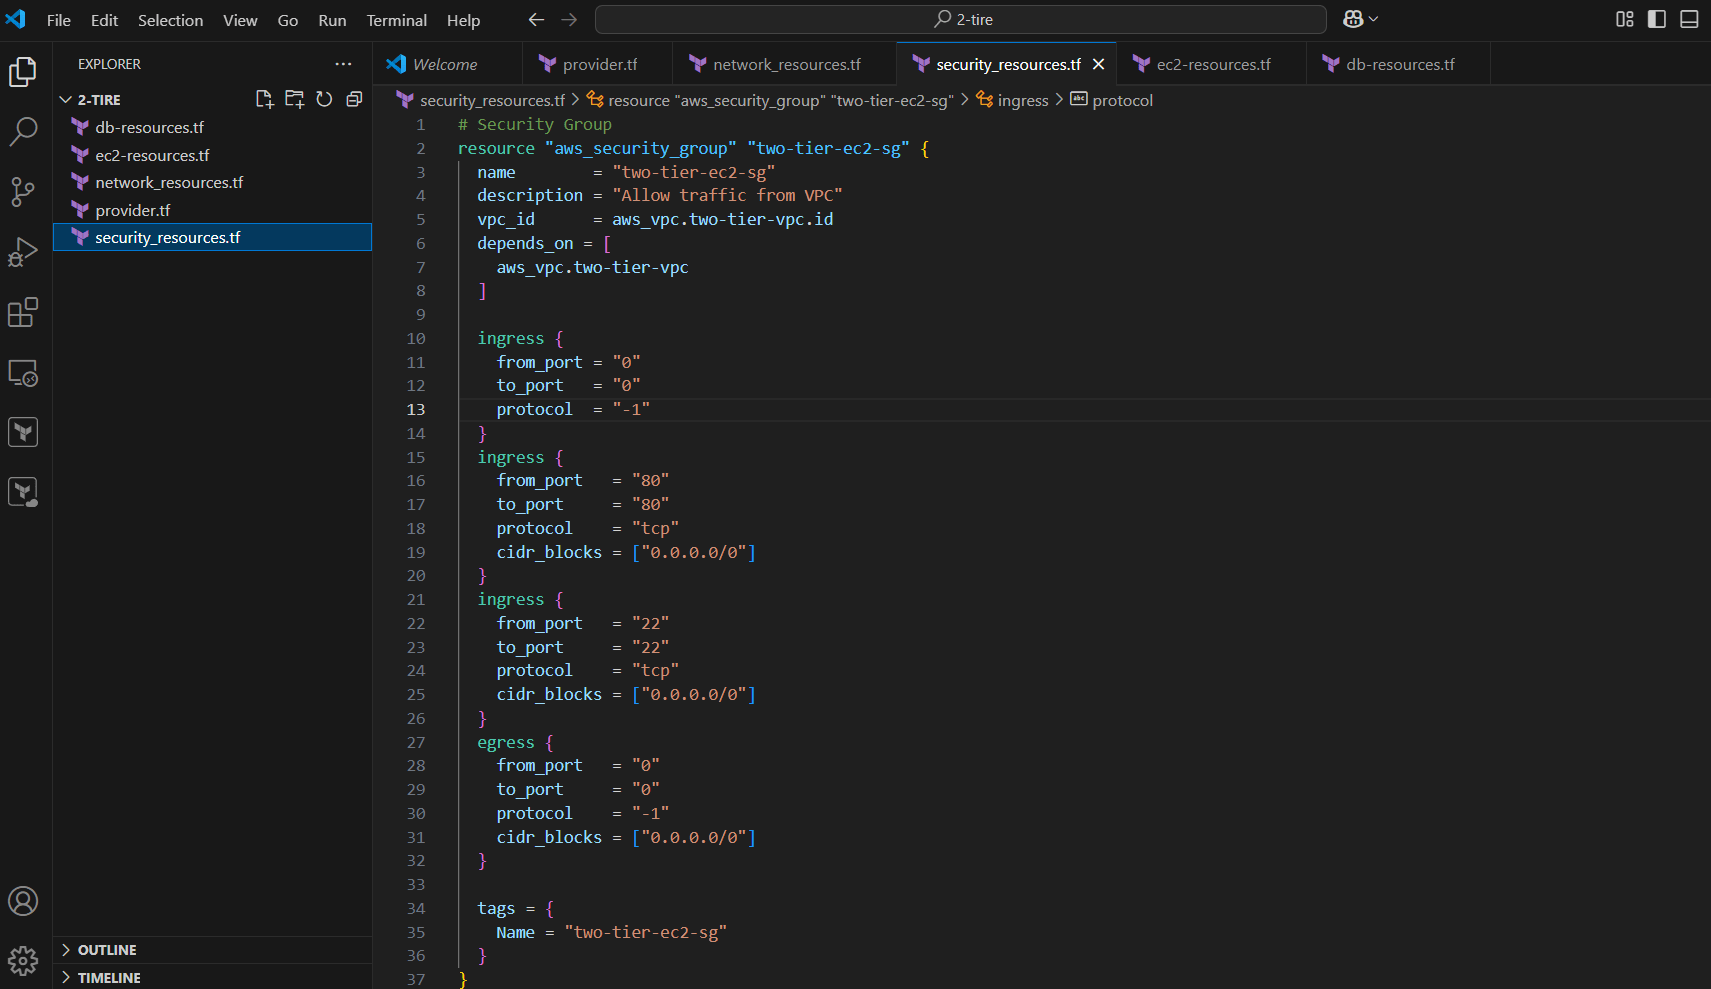The height and width of the screenshot is (989, 1711).
Task: Open the Help menu
Action: pyautogui.click(x=463, y=20)
